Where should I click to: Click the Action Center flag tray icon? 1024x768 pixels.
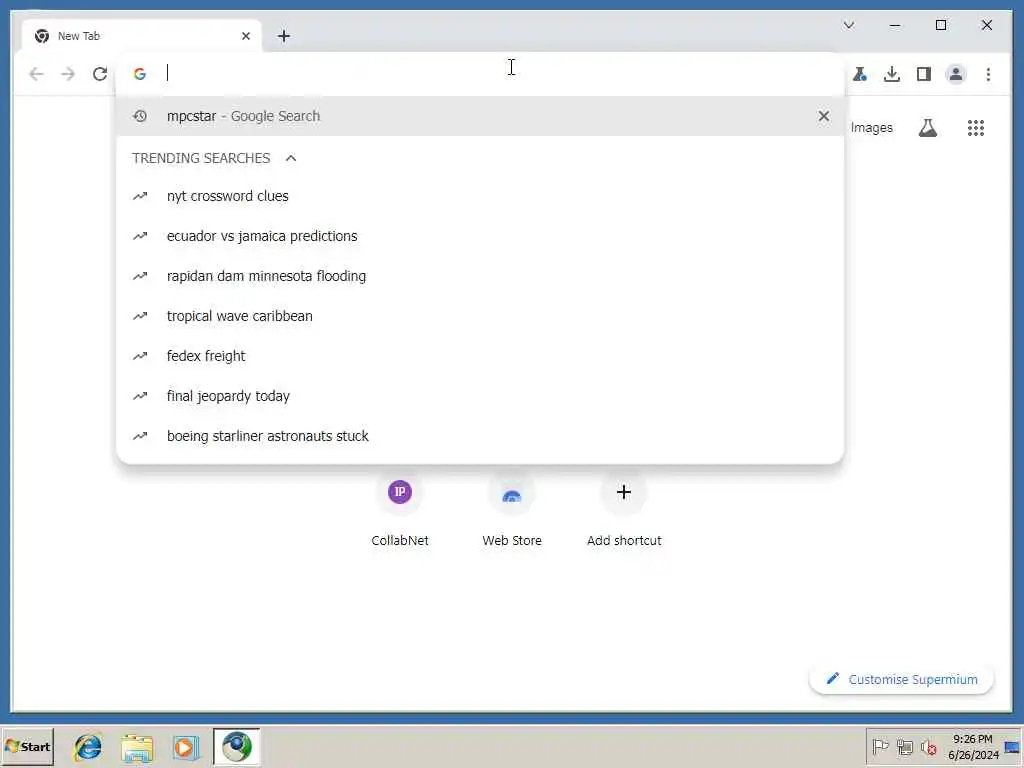880,746
